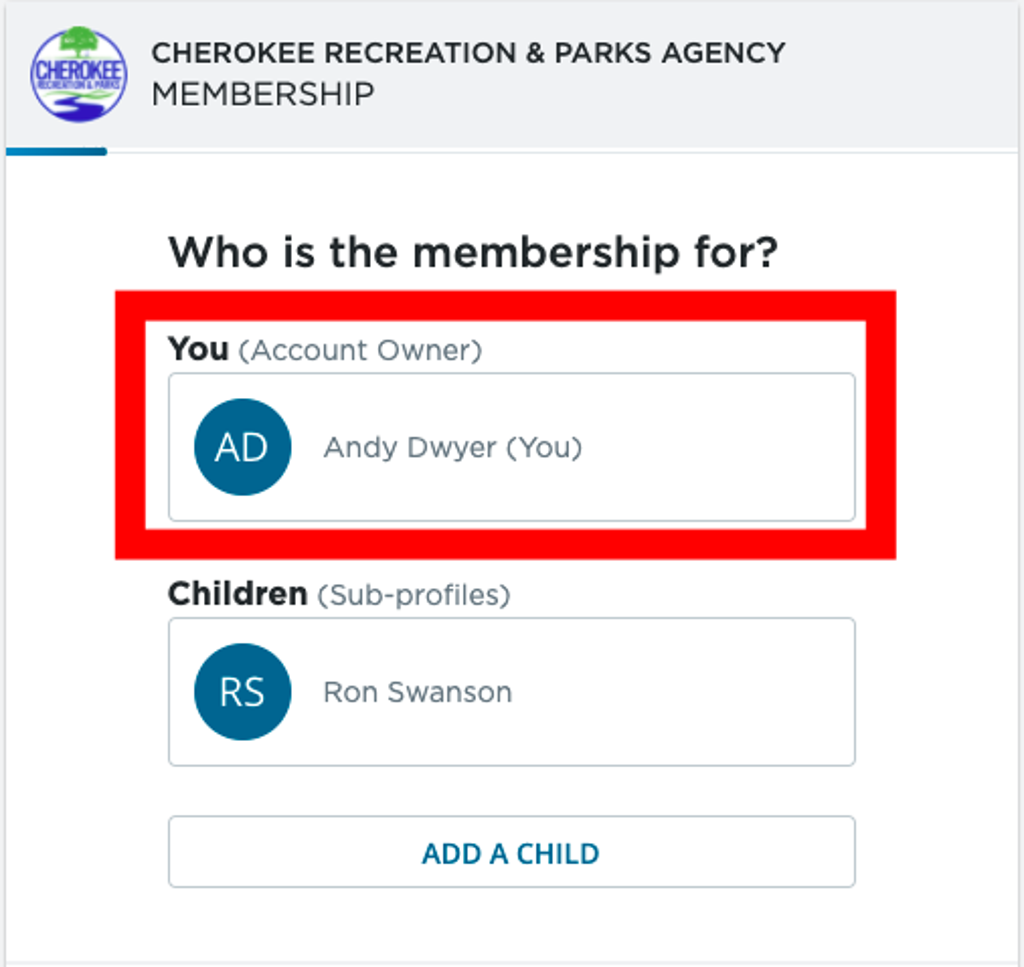
Task: Click the Ron Swanson name text
Action: click(418, 692)
